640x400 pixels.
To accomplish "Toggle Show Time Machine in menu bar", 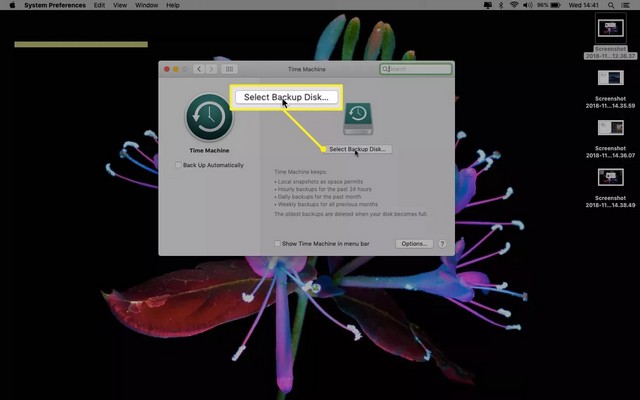I will pyautogui.click(x=277, y=244).
